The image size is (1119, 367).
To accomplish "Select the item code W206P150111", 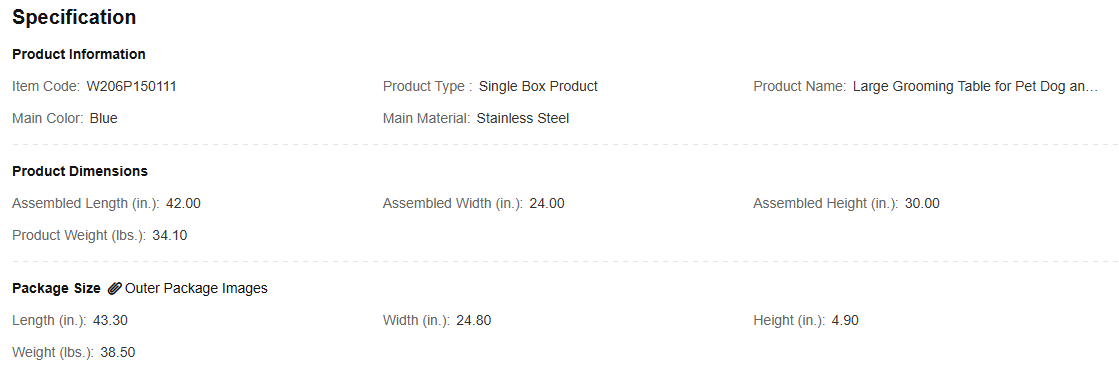I will point(131,86).
